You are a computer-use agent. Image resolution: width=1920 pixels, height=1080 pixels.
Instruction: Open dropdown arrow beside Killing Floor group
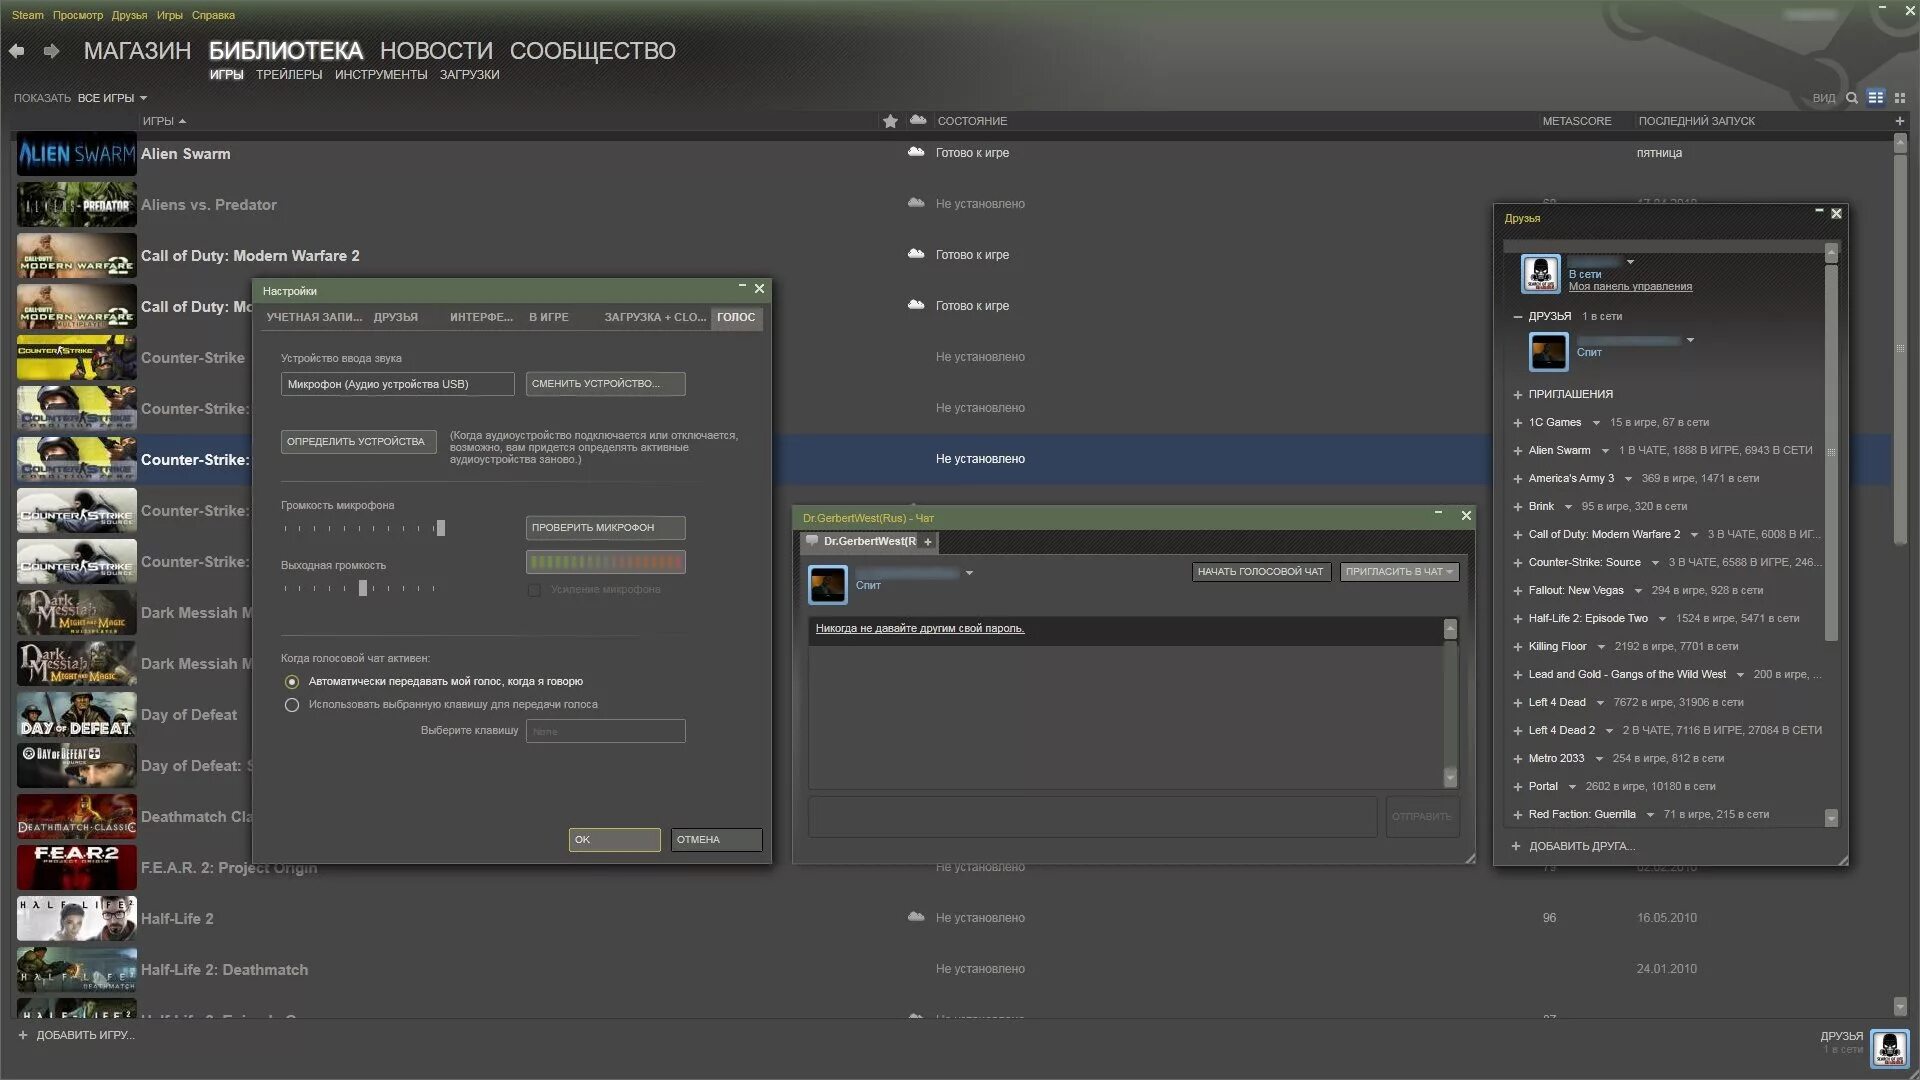1601,647
